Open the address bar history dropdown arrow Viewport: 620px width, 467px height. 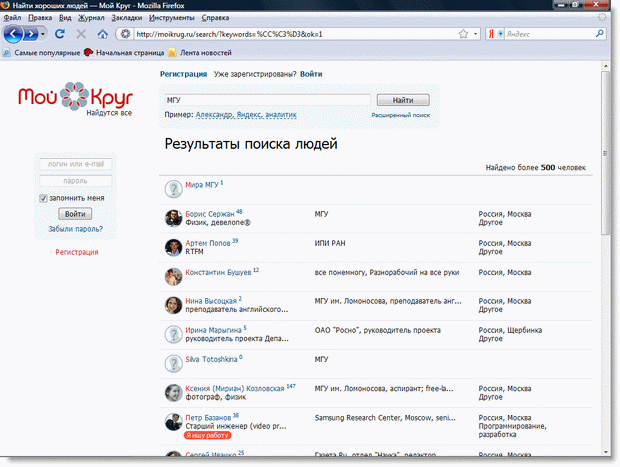pos(475,34)
